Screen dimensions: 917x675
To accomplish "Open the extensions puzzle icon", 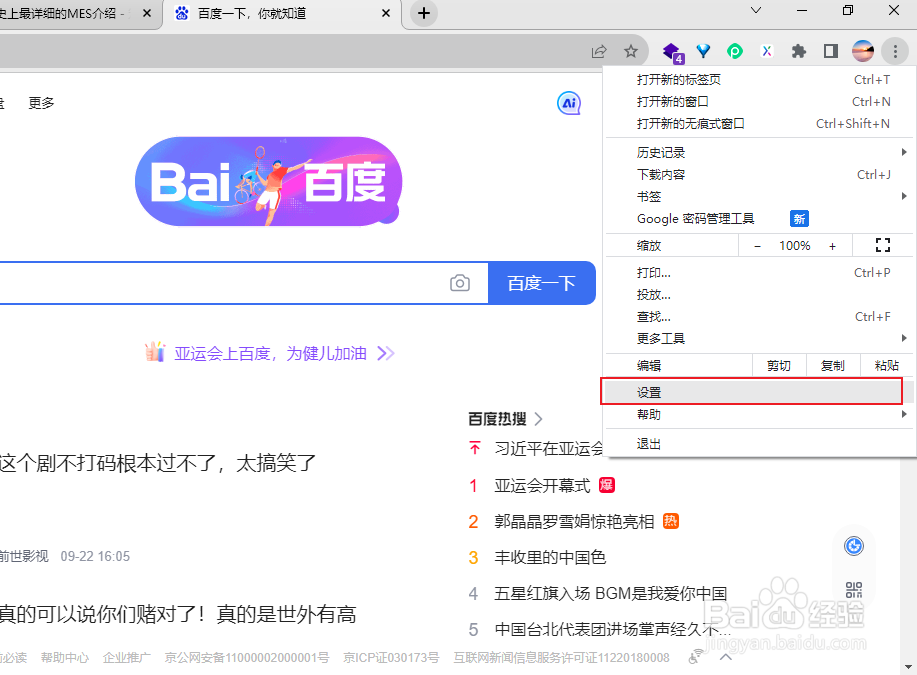I will (799, 51).
